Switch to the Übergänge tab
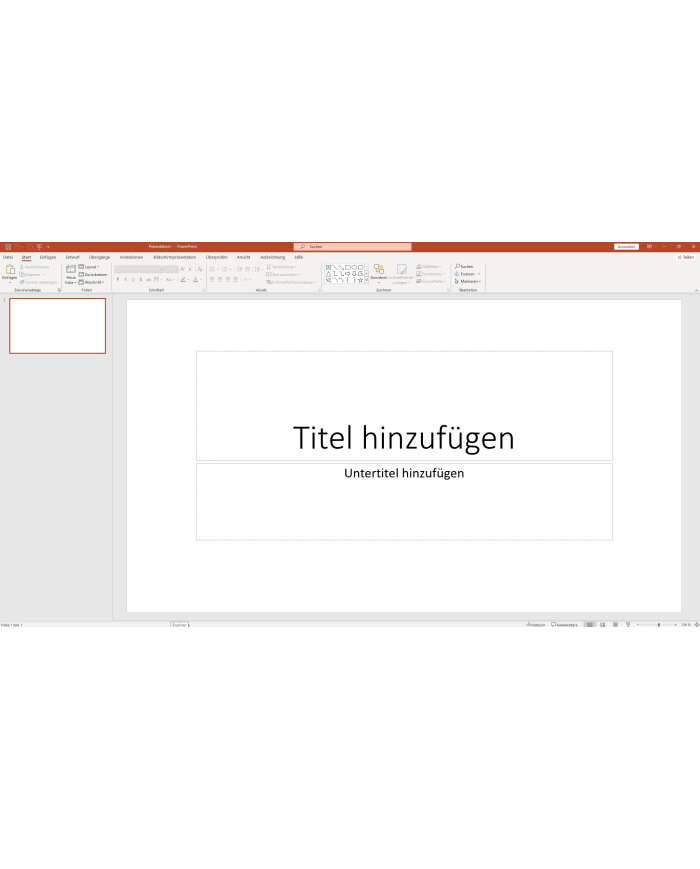This screenshot has width=700, height=869. coord(99,257)
